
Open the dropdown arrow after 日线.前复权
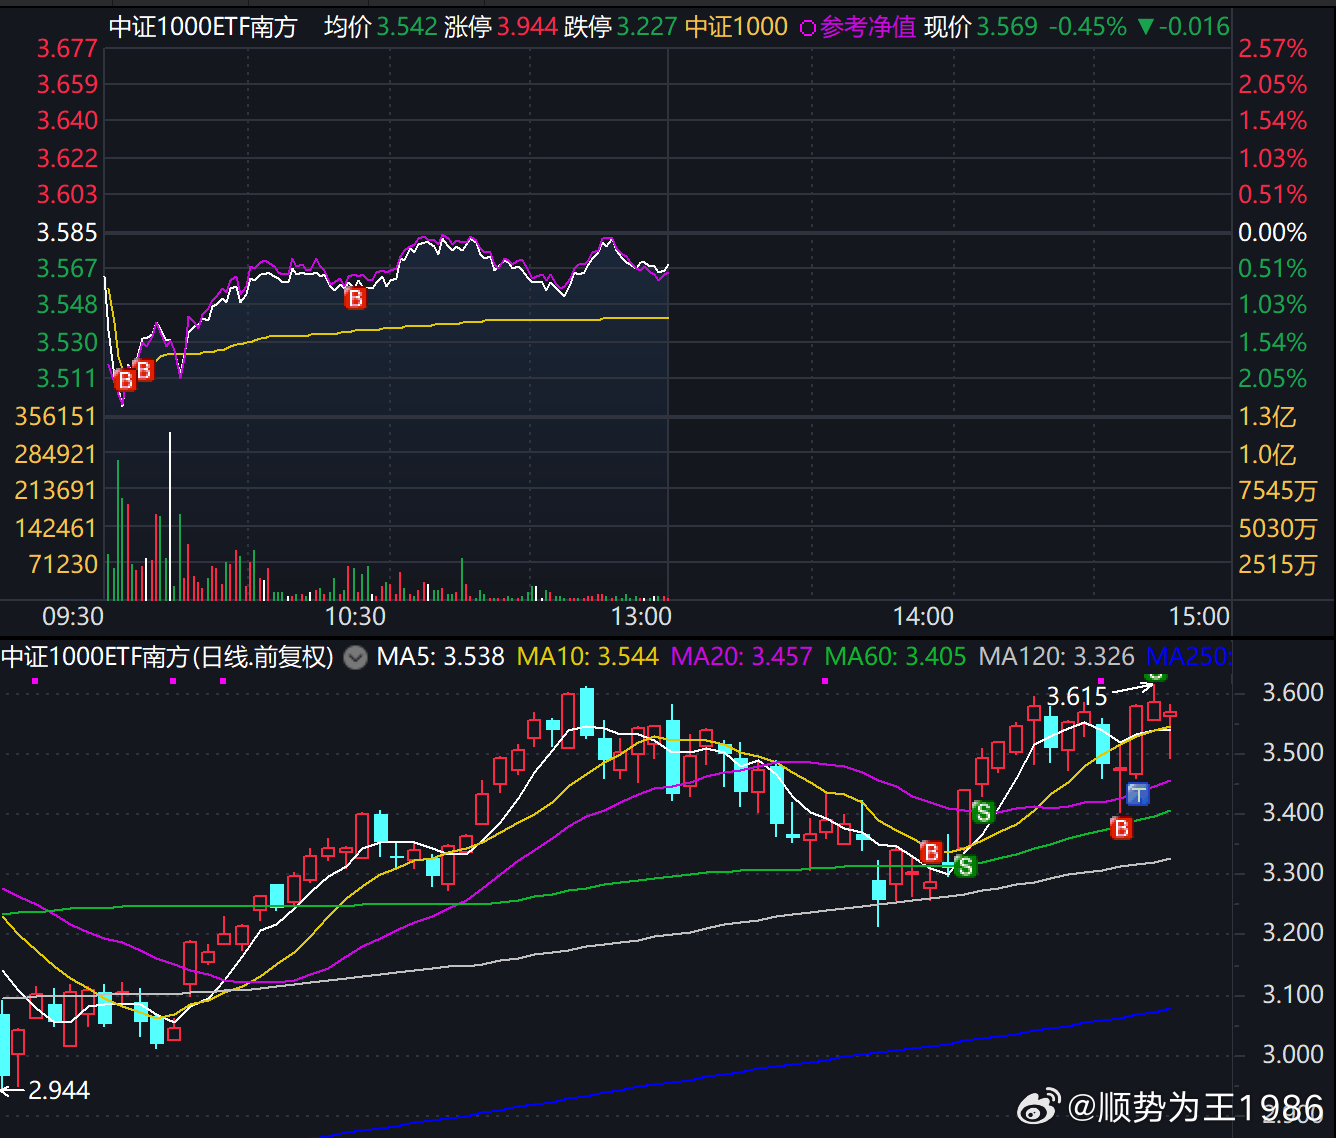pos(355,657)
